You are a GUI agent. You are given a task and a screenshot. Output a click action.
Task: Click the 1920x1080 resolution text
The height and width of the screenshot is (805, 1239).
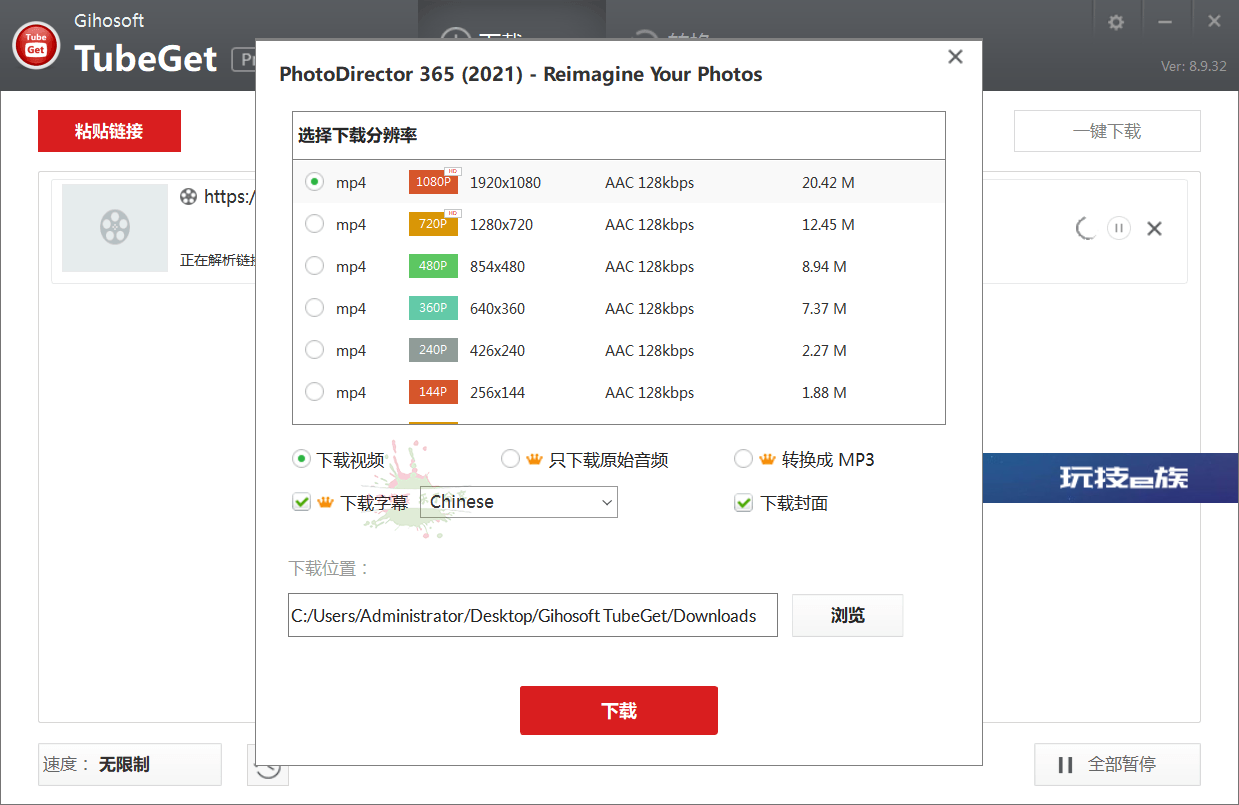pos(505,183)
